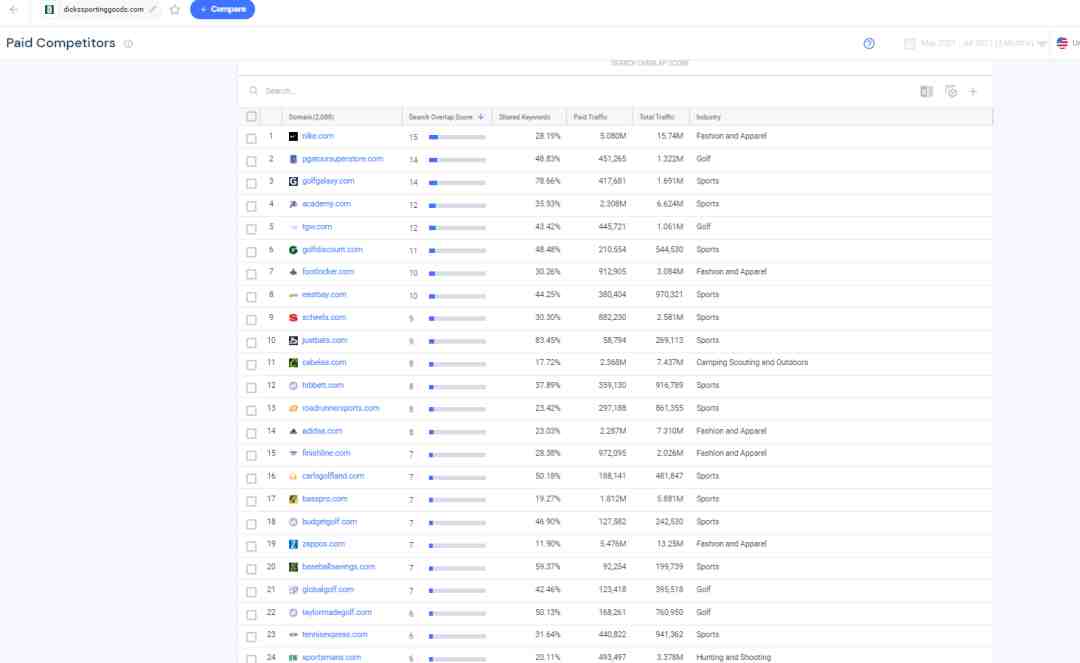Click the pencil edit icon beside dickssportinggoods.com
Image resolution: width=1080 pixels, height=663 pixels.
point(153,10)
